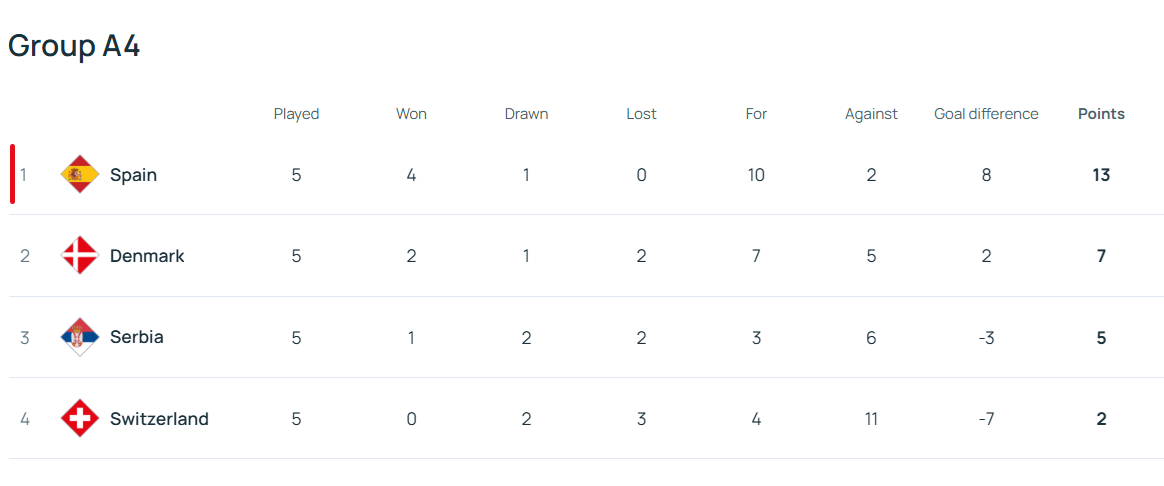Open the Denmark team link
This screenshot has width=1164, height=486.
point(147,256)
